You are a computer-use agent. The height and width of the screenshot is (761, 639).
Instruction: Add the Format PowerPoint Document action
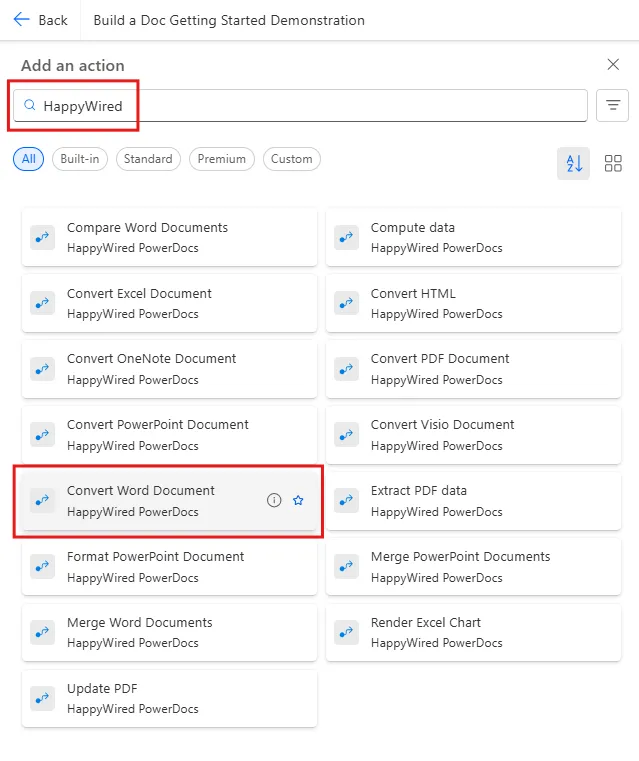(169, 566)
